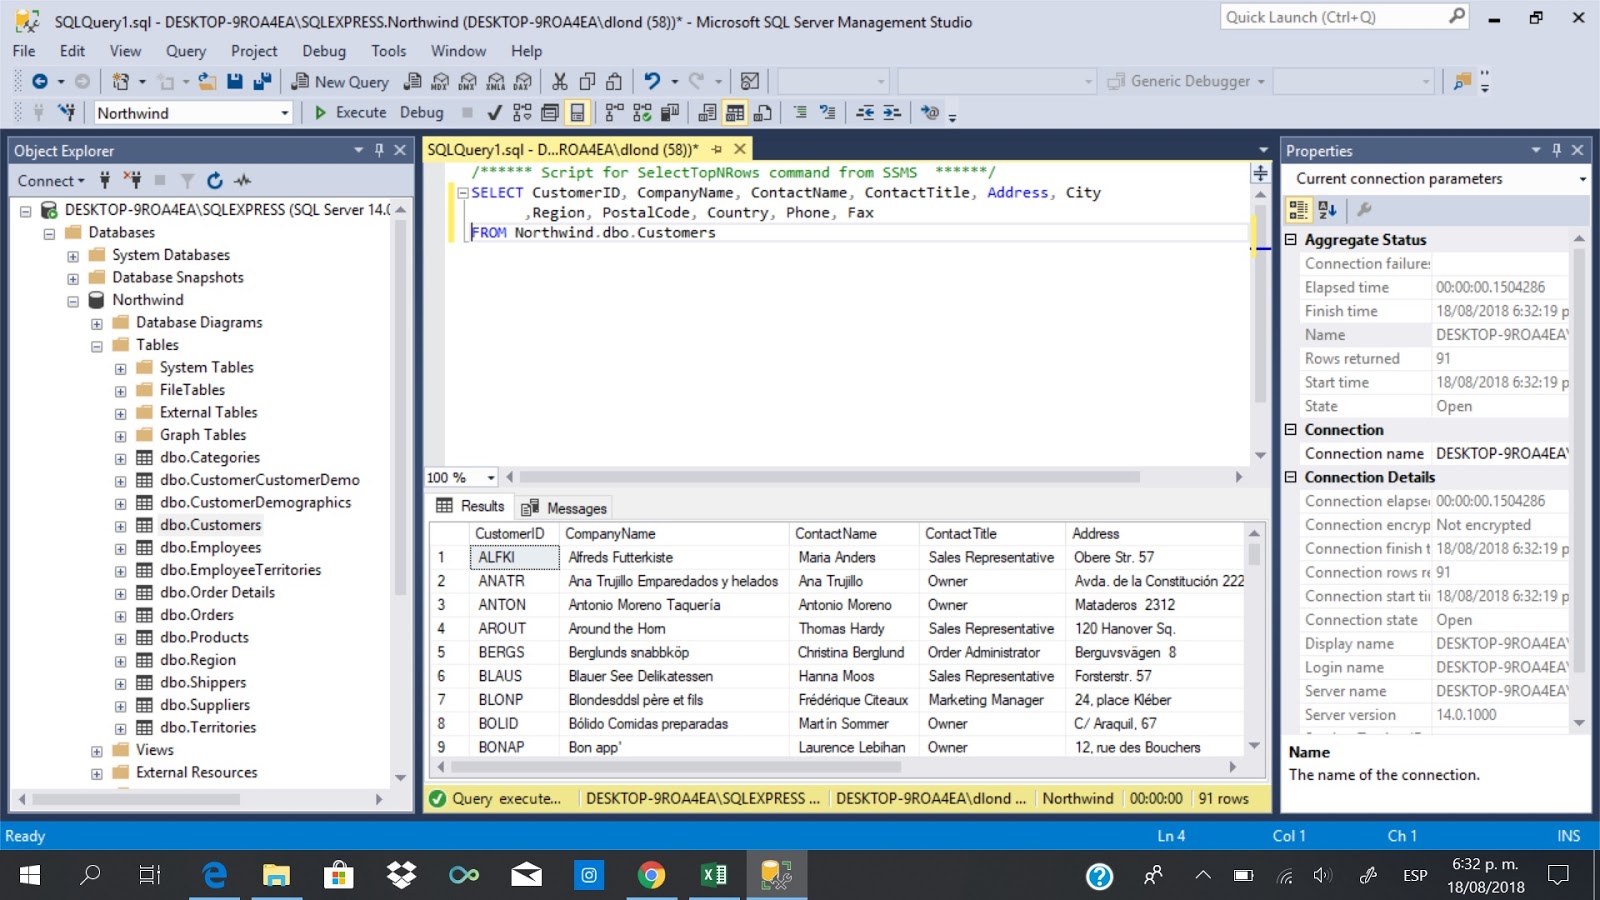
Task: Collapse the Connection Details section
Action: click(x=1290, y=477)
